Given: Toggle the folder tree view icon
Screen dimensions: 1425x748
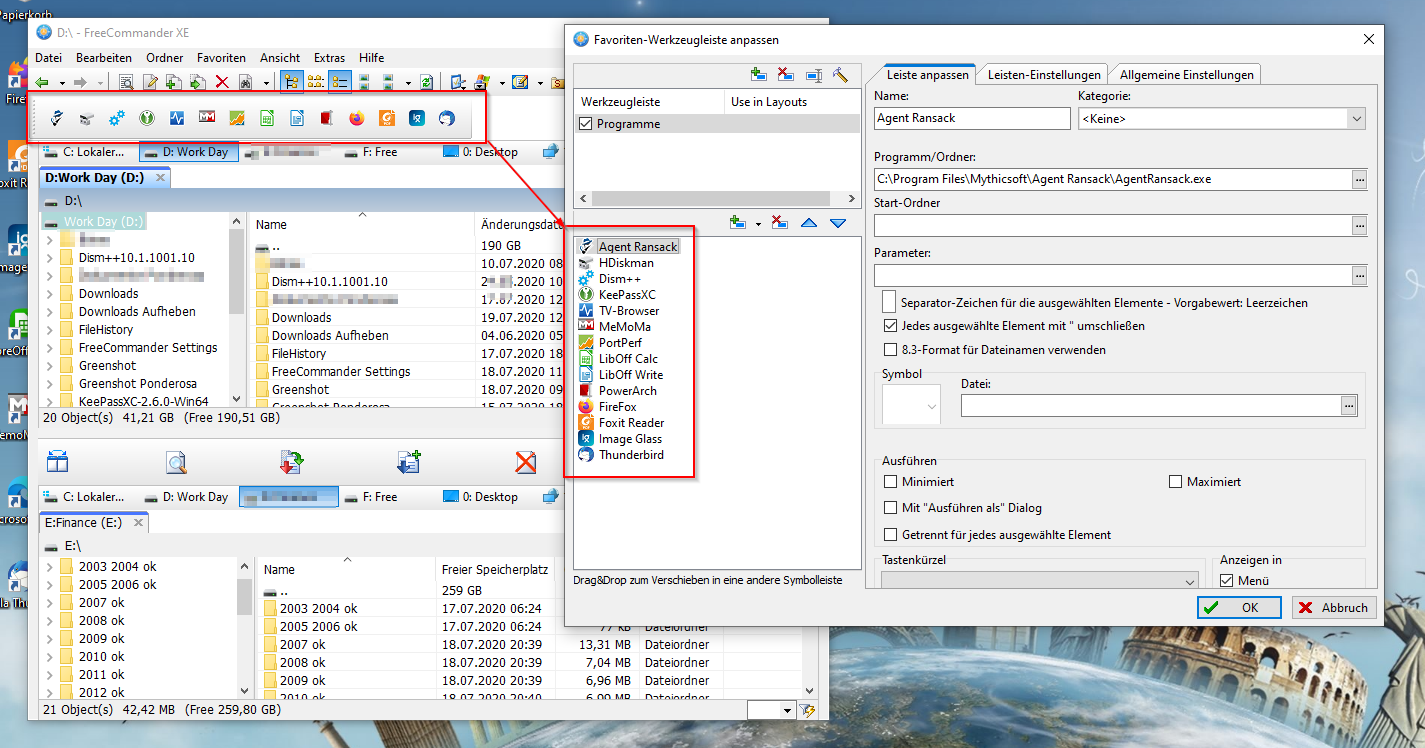Looking at the screenshot, I should click(292, 82).
